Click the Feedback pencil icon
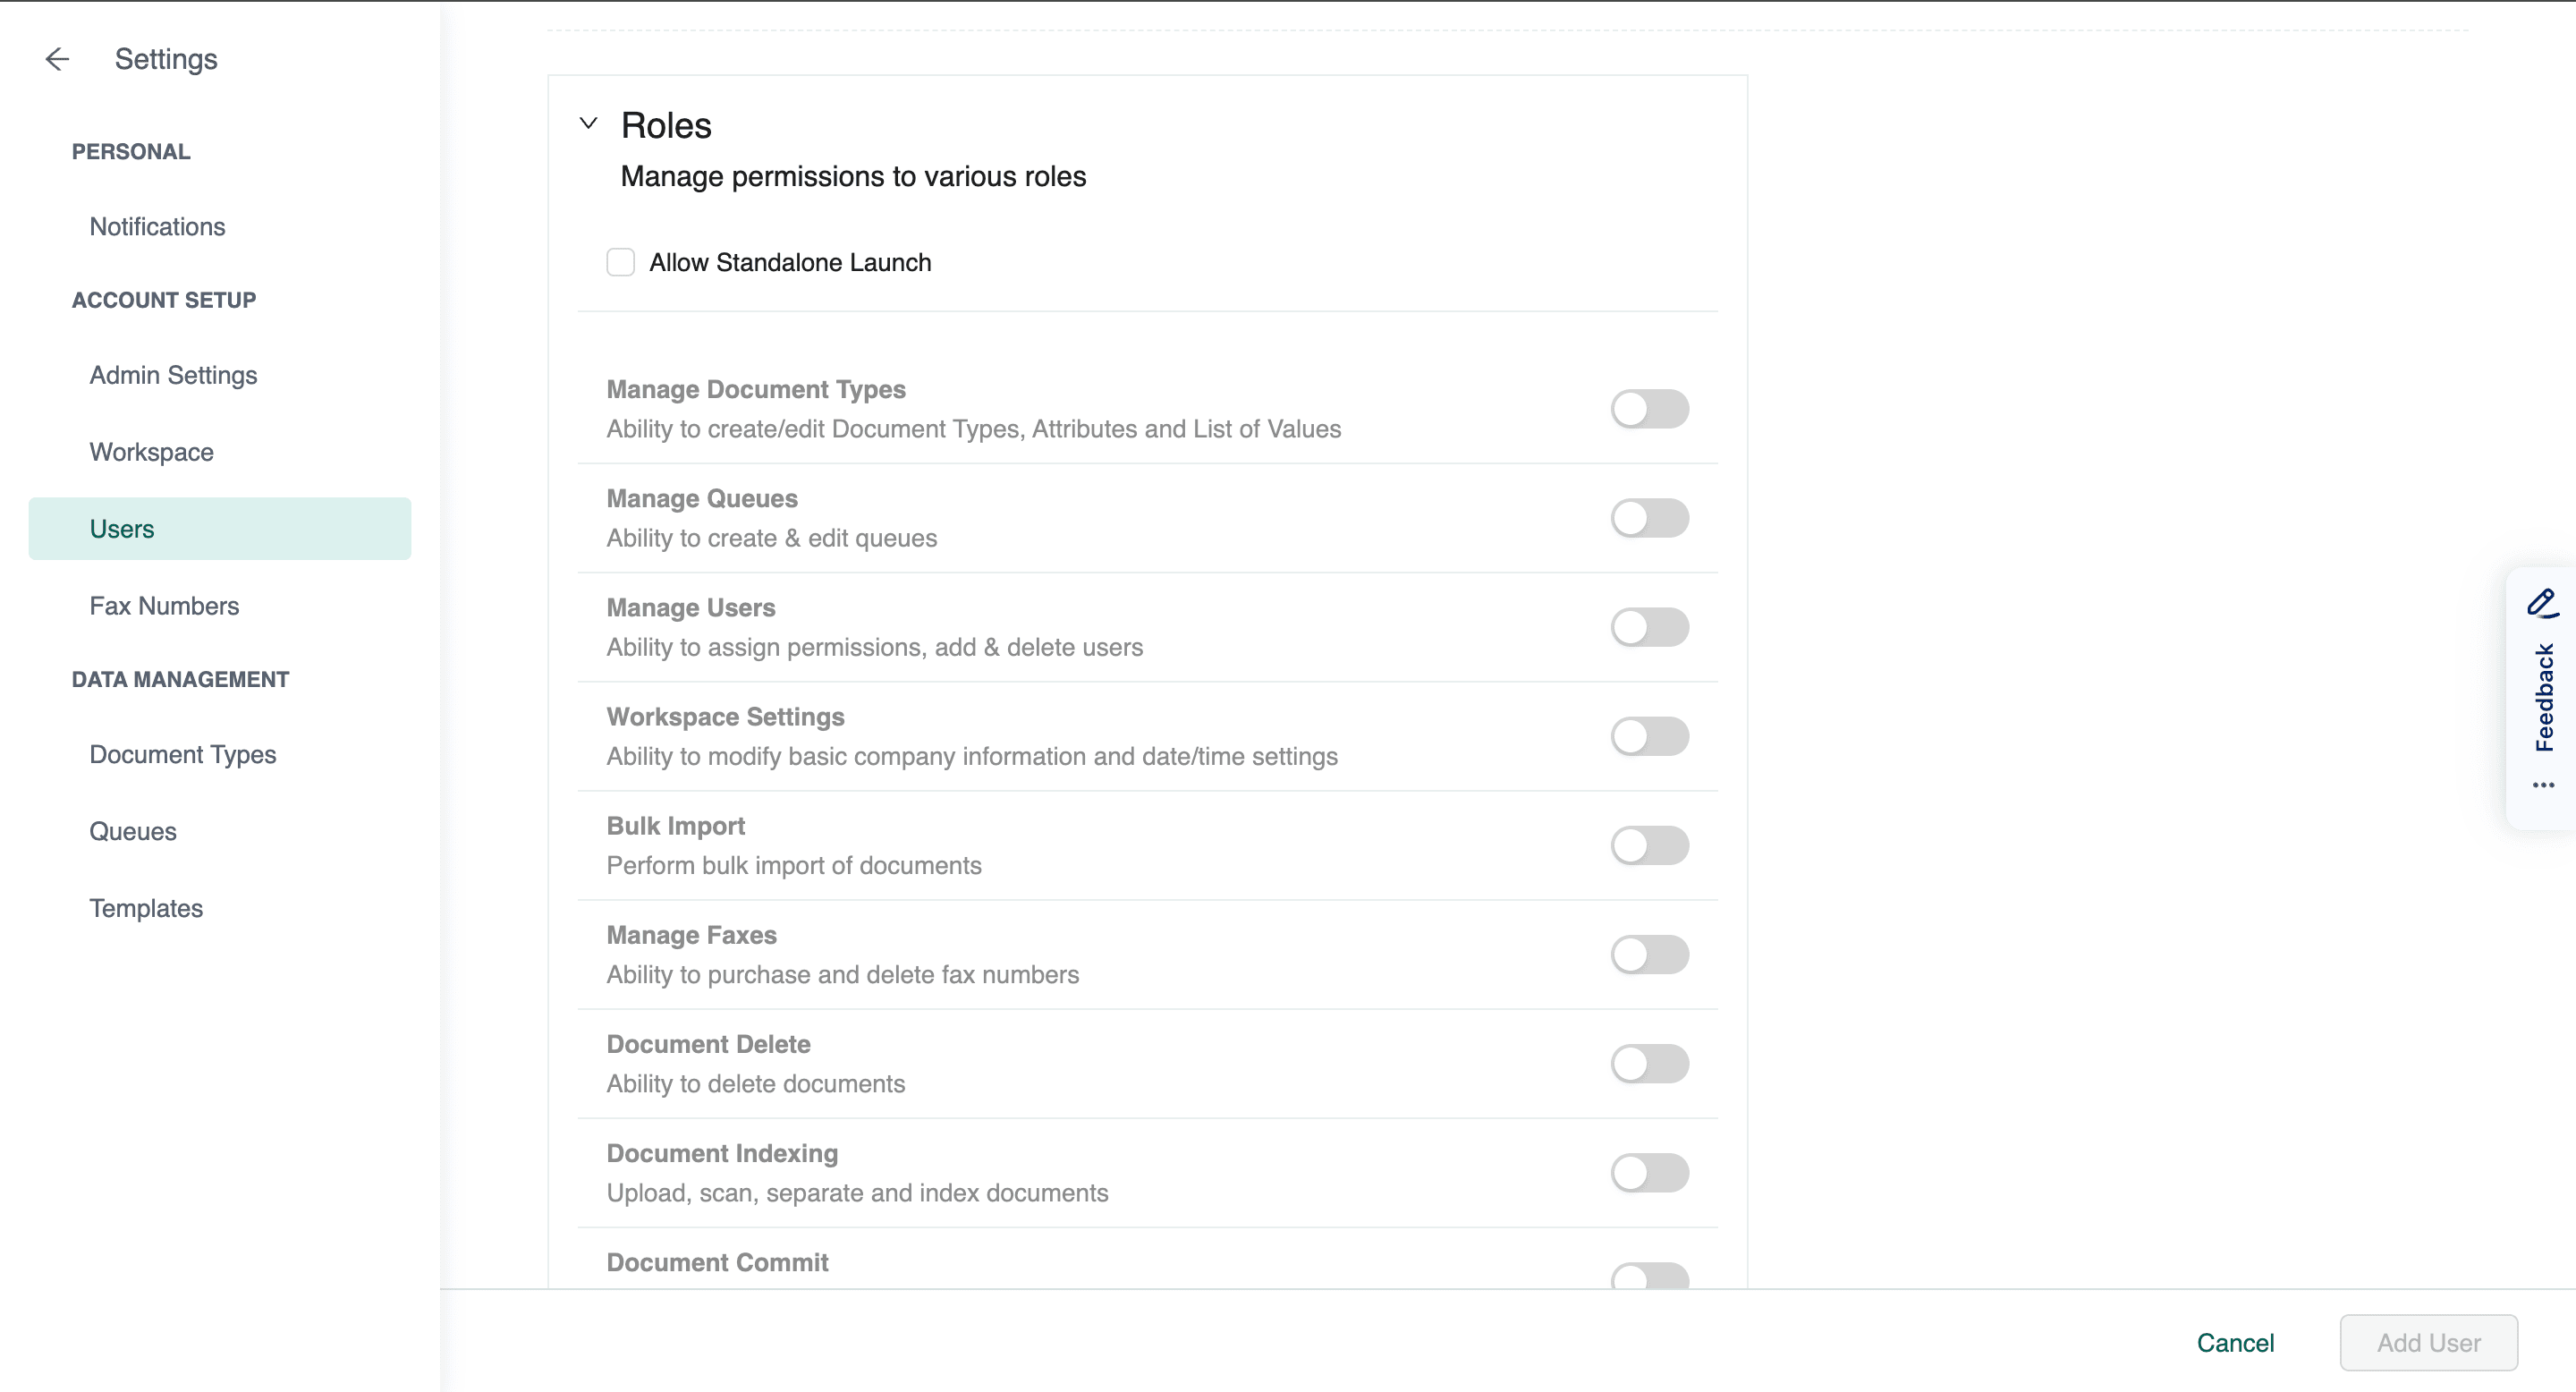 click(2543, 603)
